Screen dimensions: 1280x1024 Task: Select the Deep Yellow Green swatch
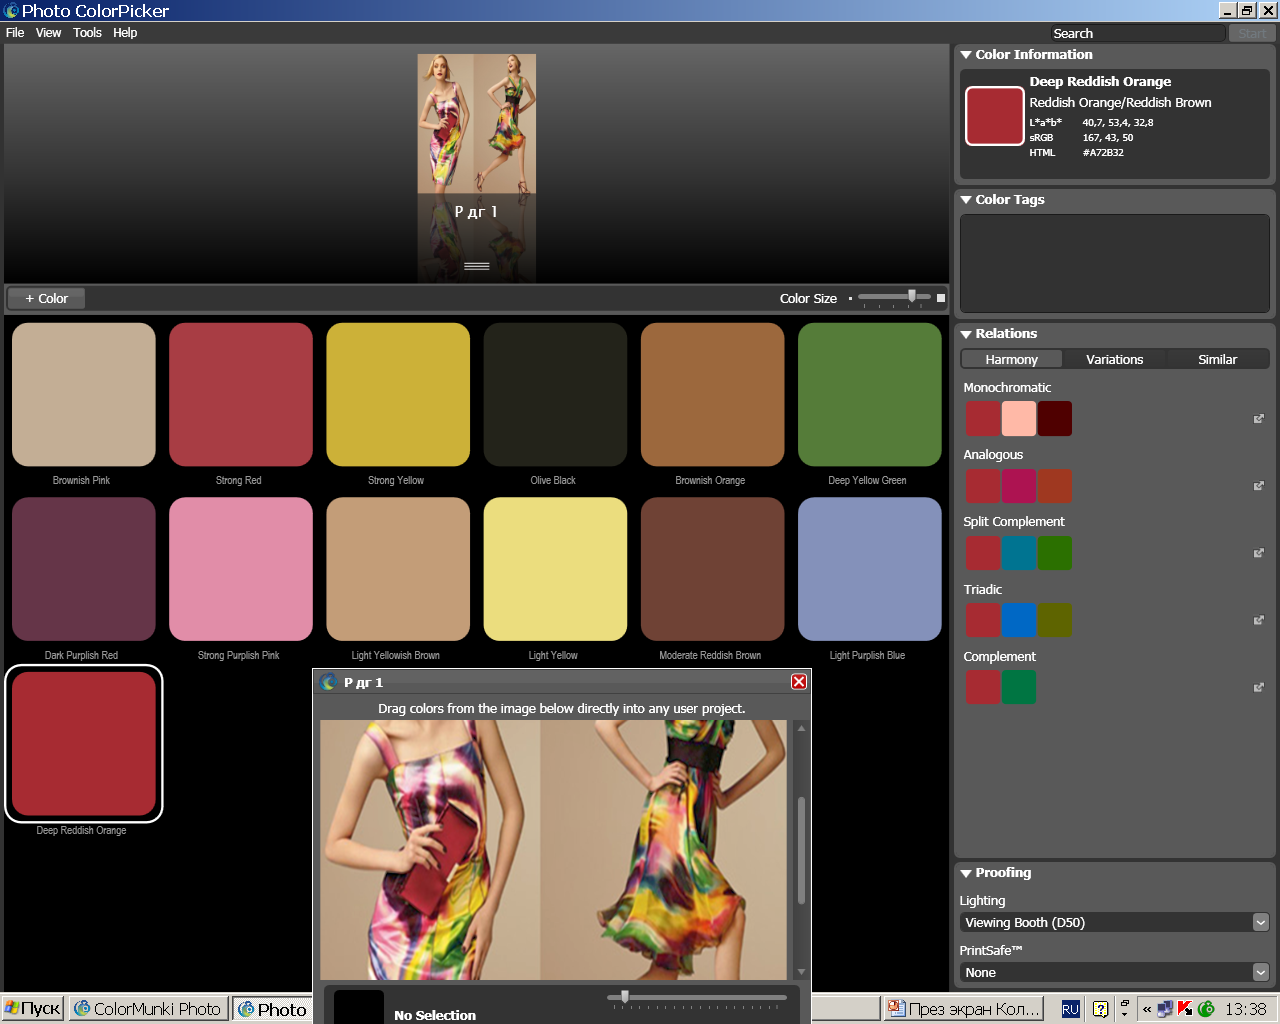pos(870,394)
